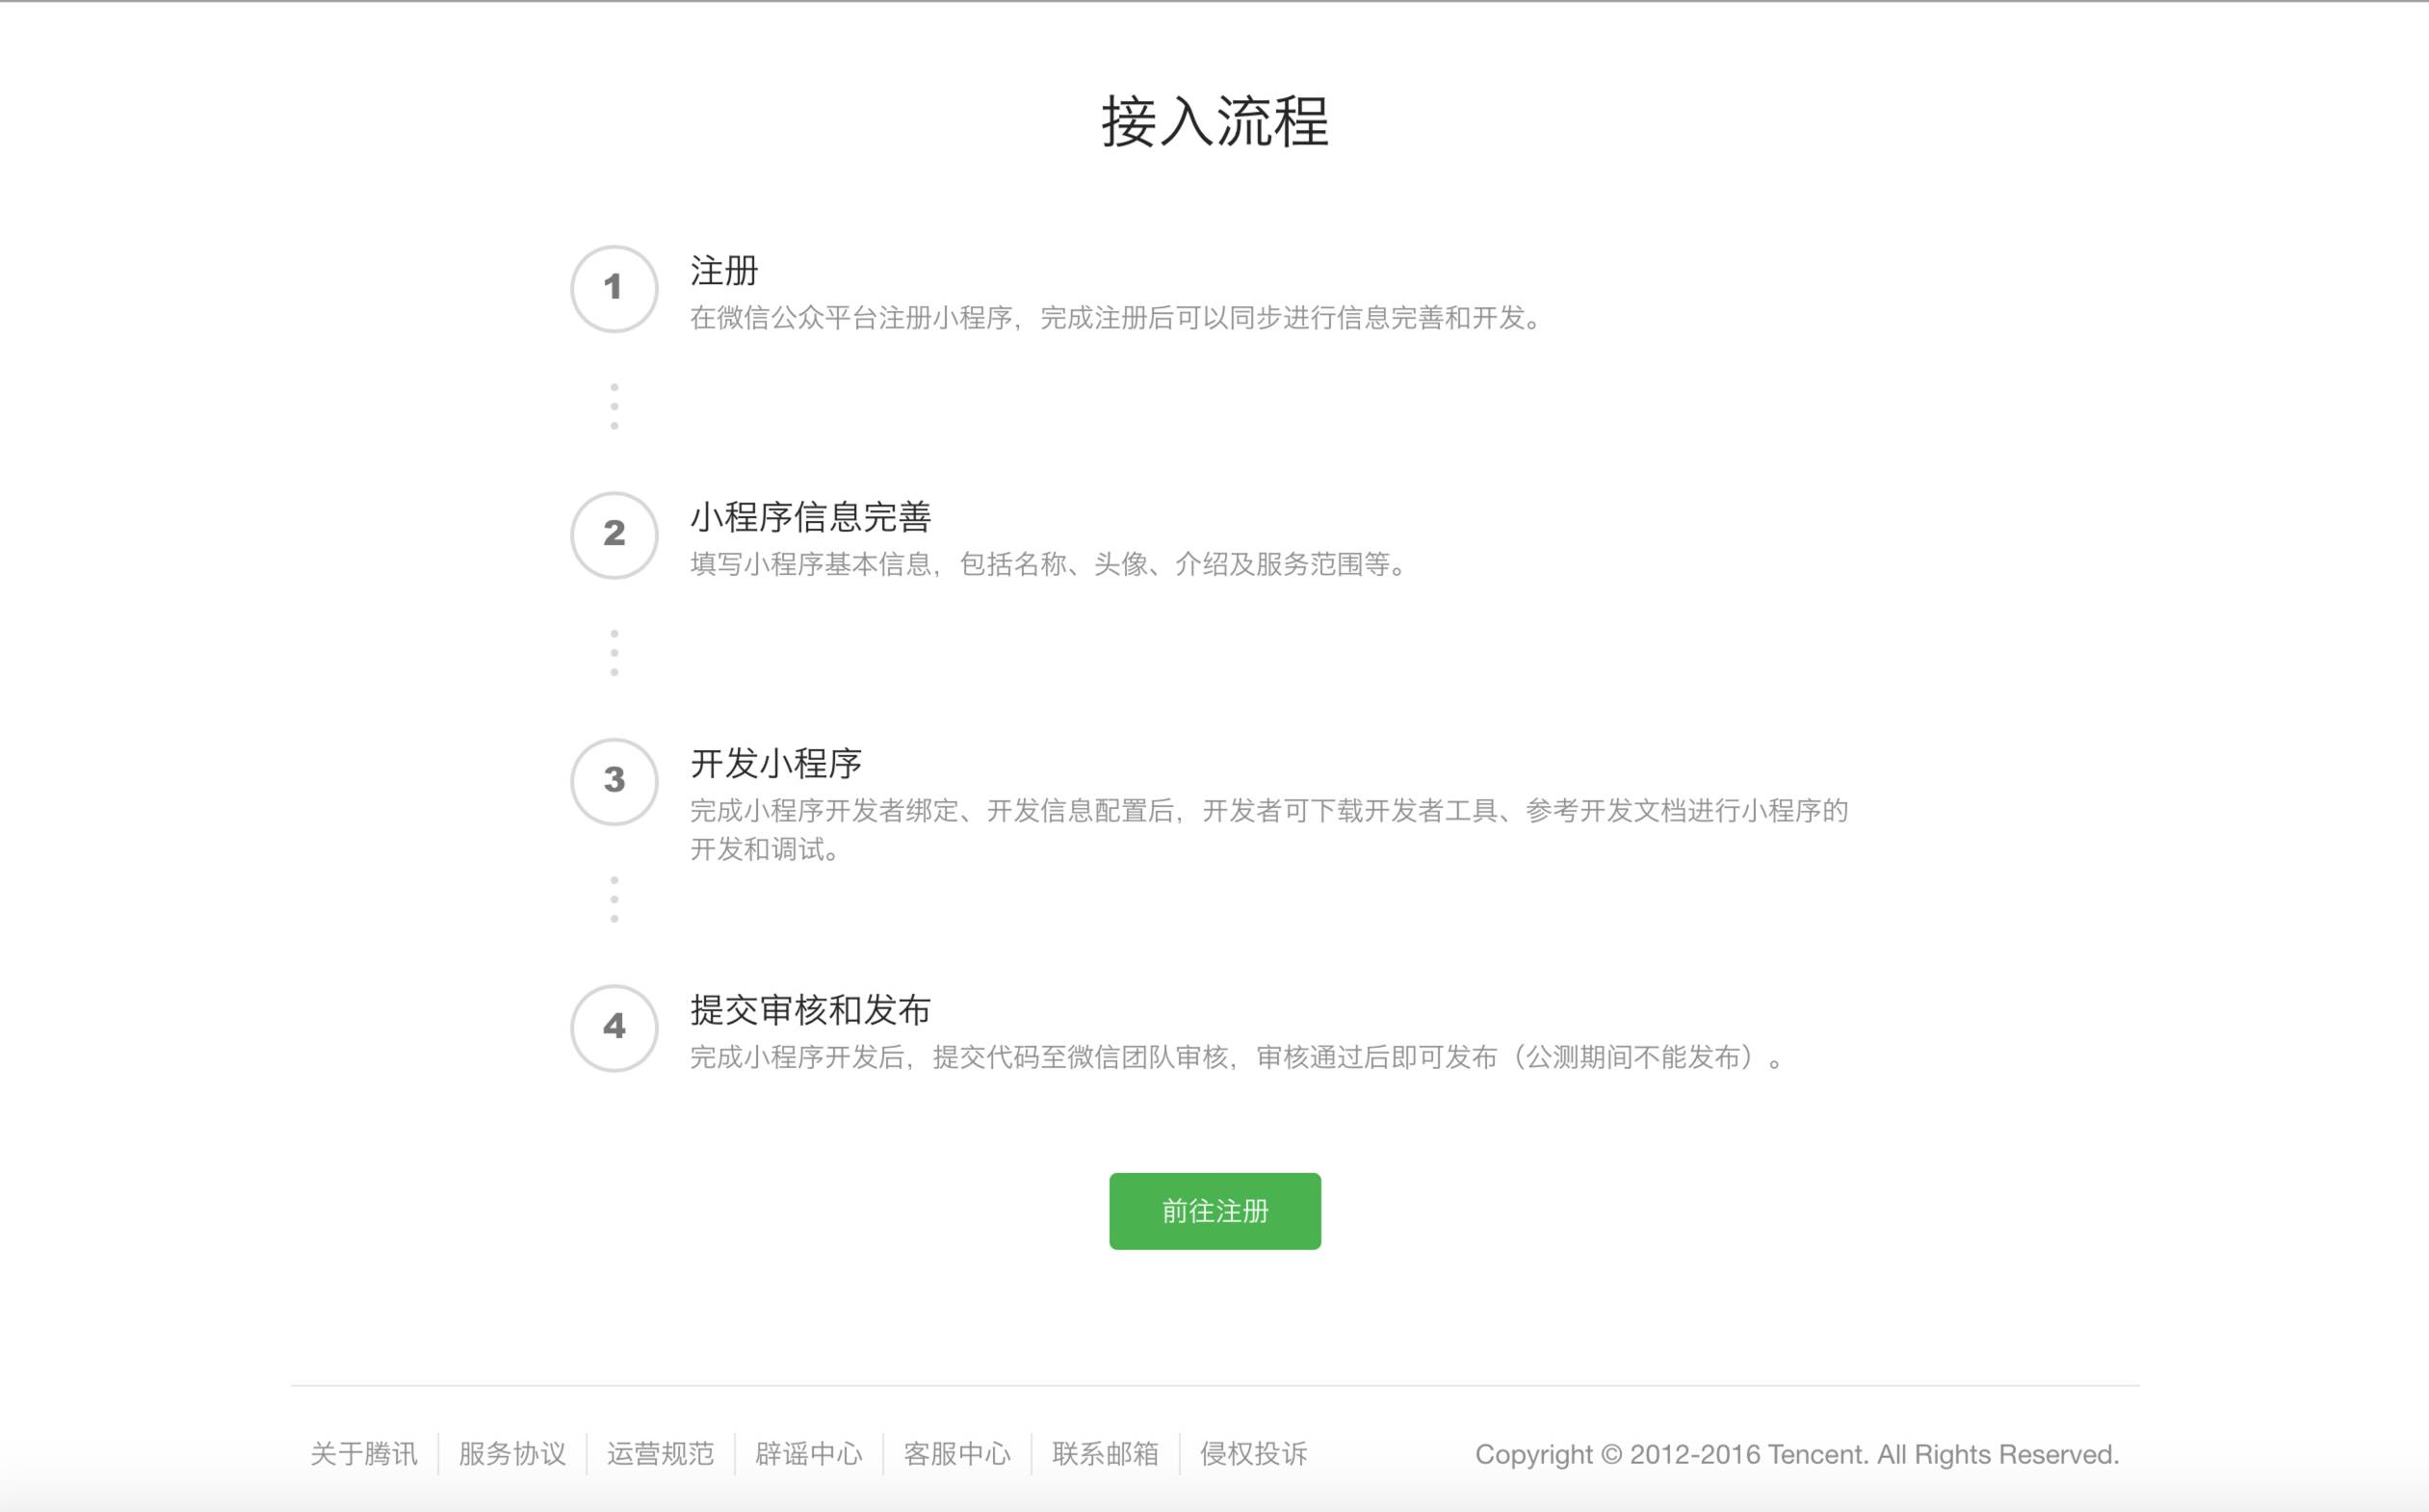
Task: Click the step 3 circle icon
Action: click(x=614, y=782)
